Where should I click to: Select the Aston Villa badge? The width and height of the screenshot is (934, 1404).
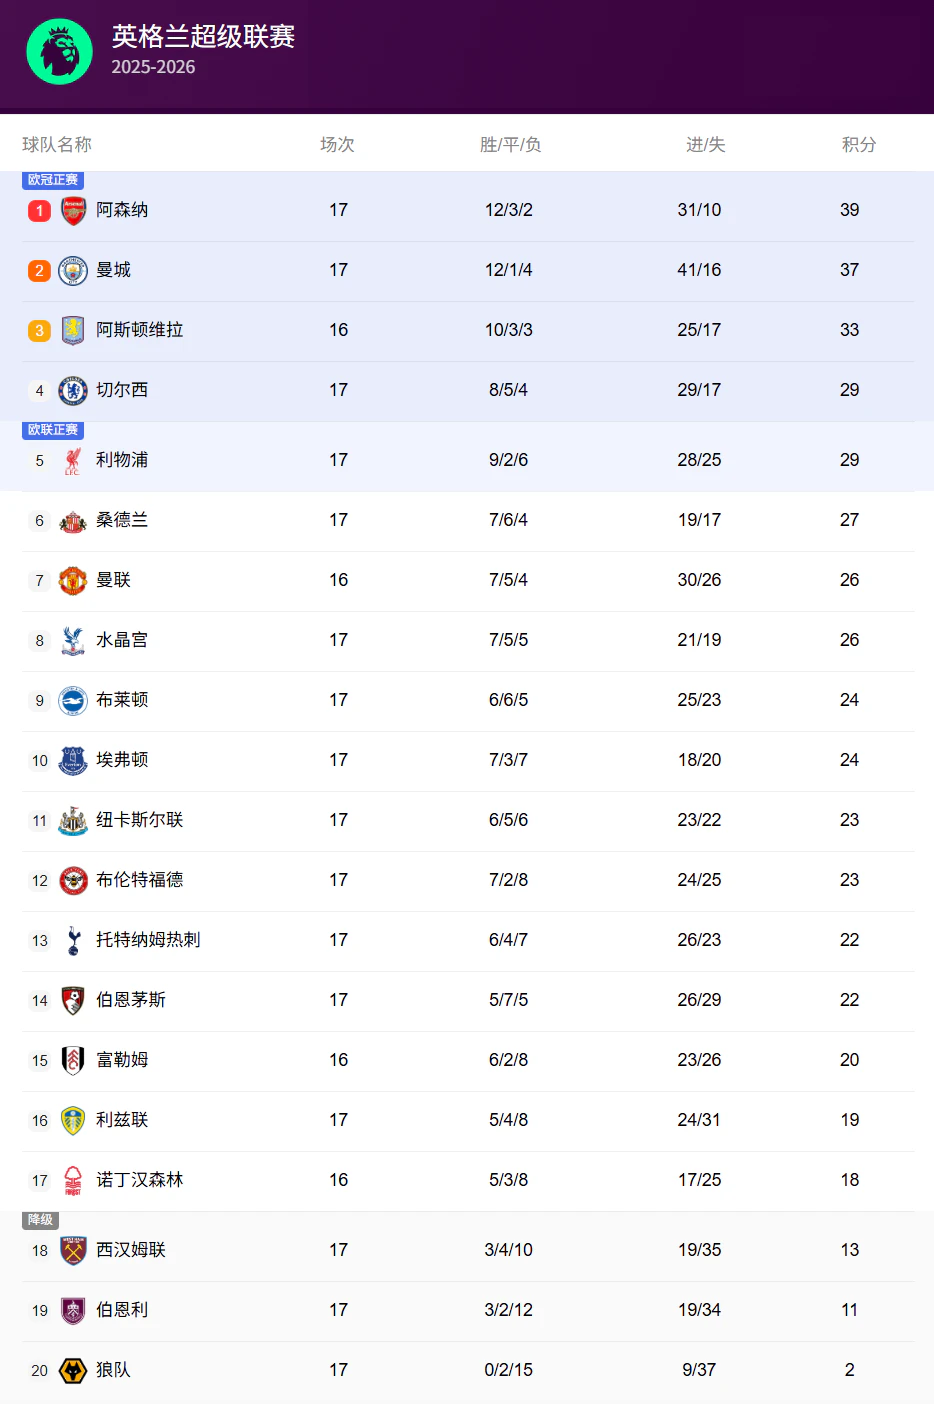pos(73,331)
